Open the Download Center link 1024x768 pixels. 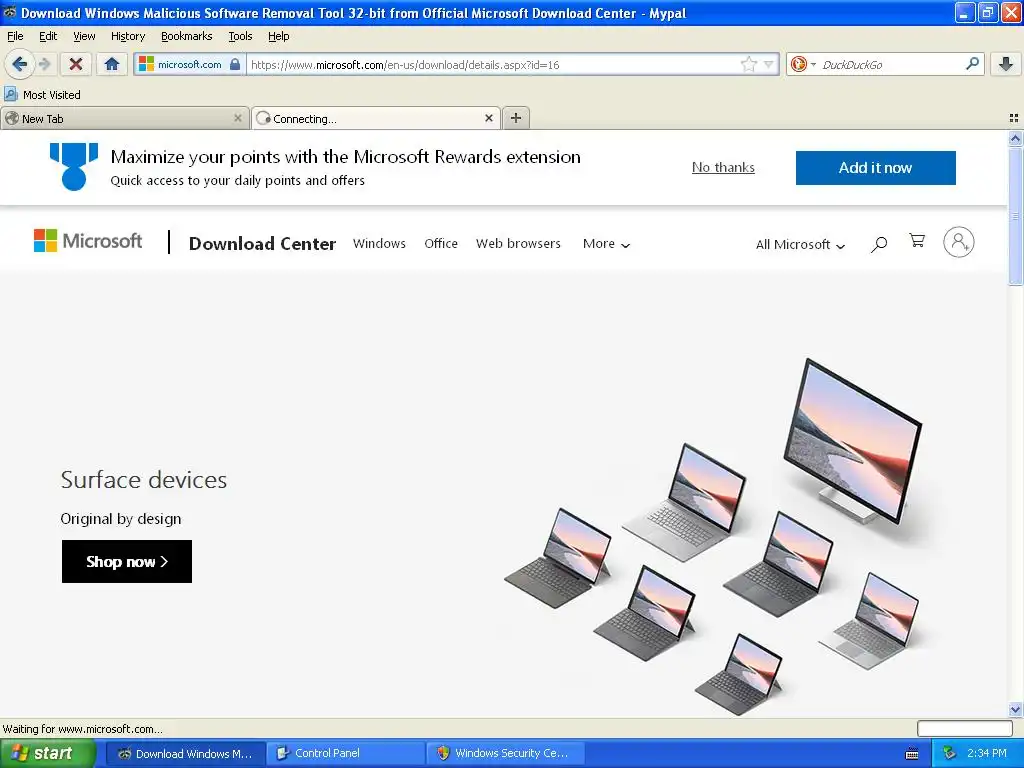[x=262, y=244]
